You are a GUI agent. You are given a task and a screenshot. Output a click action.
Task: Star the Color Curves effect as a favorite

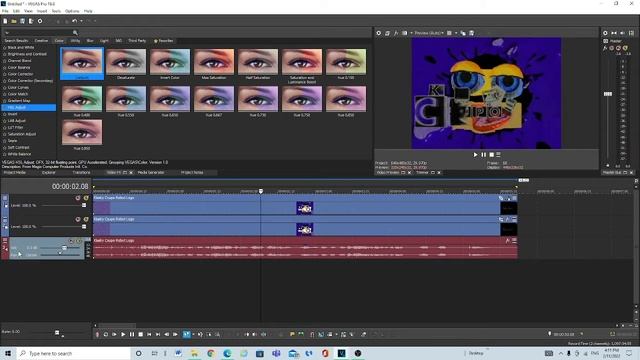tap(5, 88)
